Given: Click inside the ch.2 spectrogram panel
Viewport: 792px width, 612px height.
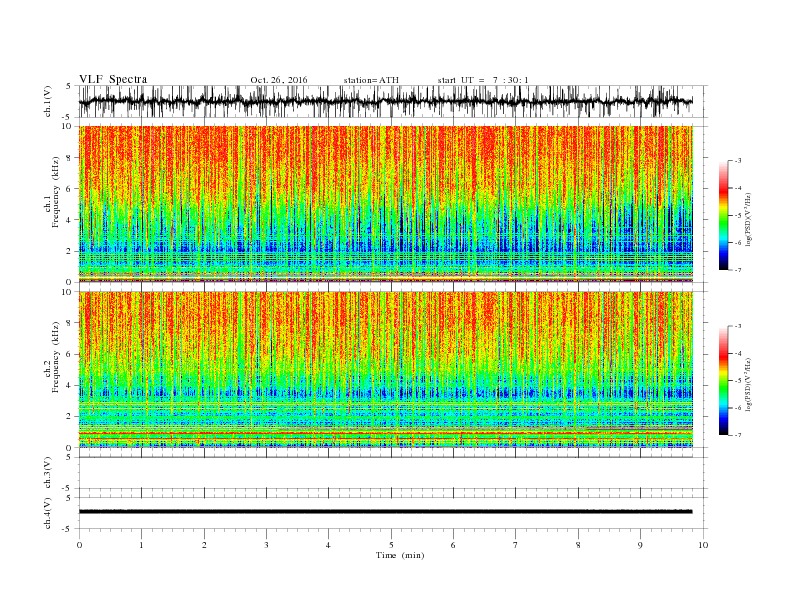Looking at the screenshot, I should pyautogui.click(x=386, y=370).
